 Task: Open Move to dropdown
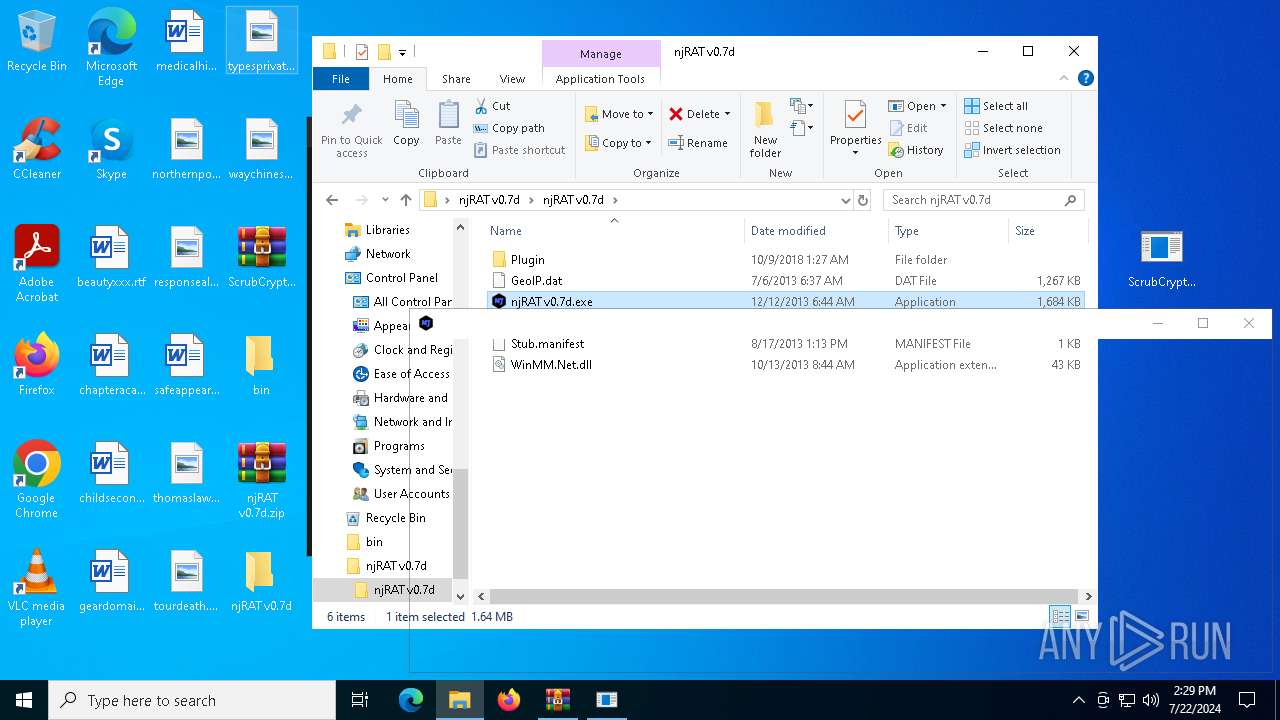pos(619,114)
